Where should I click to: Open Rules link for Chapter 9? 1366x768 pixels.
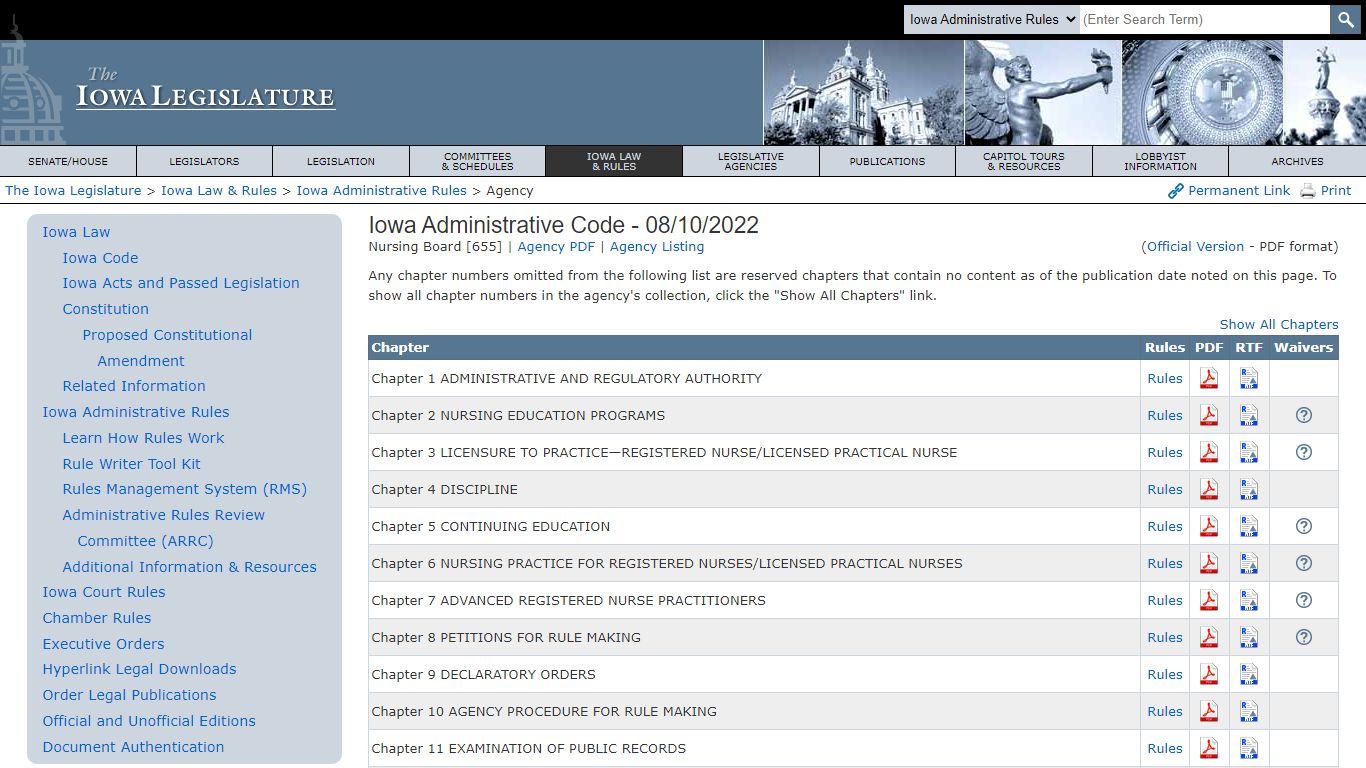(1165, 674)
